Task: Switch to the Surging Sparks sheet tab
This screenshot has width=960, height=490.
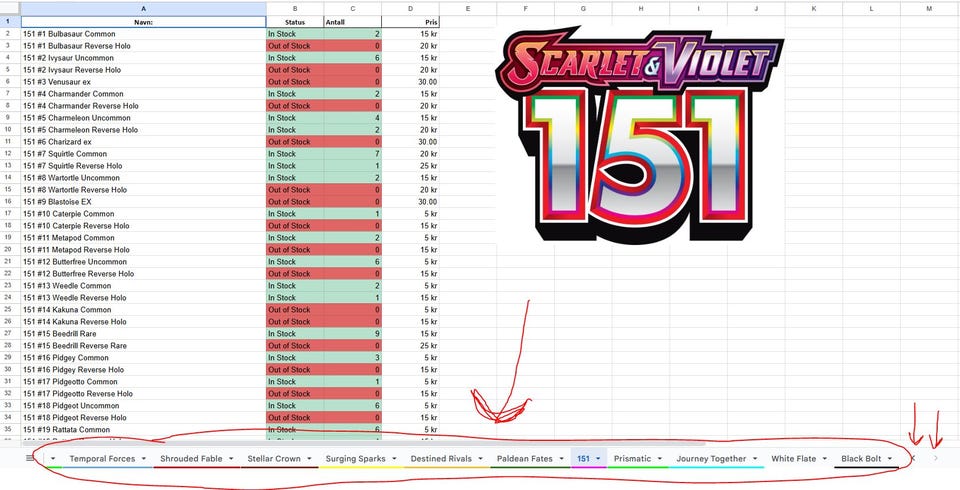Action: point(355,458)
